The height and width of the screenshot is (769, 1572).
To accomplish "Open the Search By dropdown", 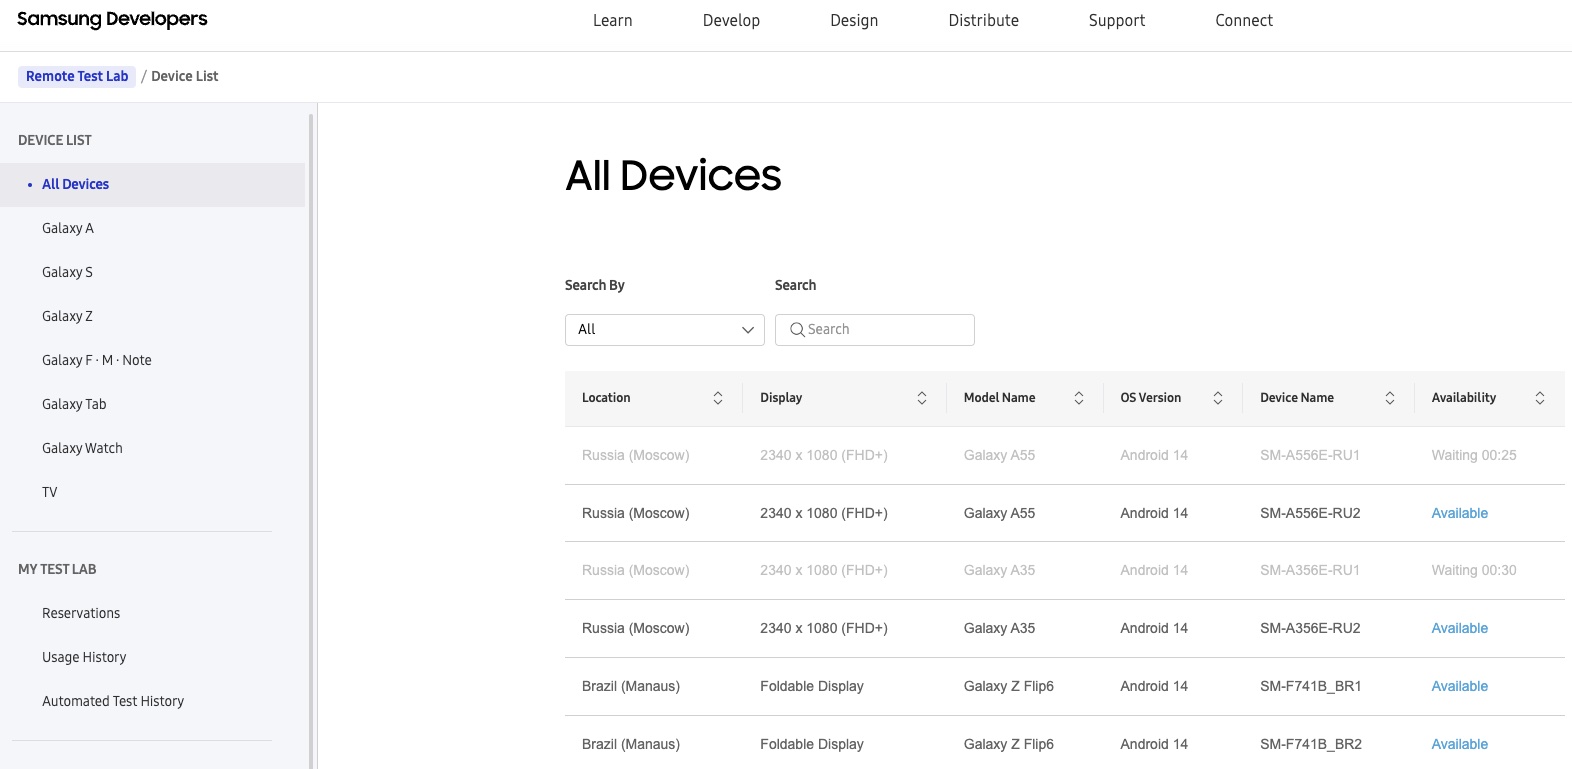I will coord(665,330).
